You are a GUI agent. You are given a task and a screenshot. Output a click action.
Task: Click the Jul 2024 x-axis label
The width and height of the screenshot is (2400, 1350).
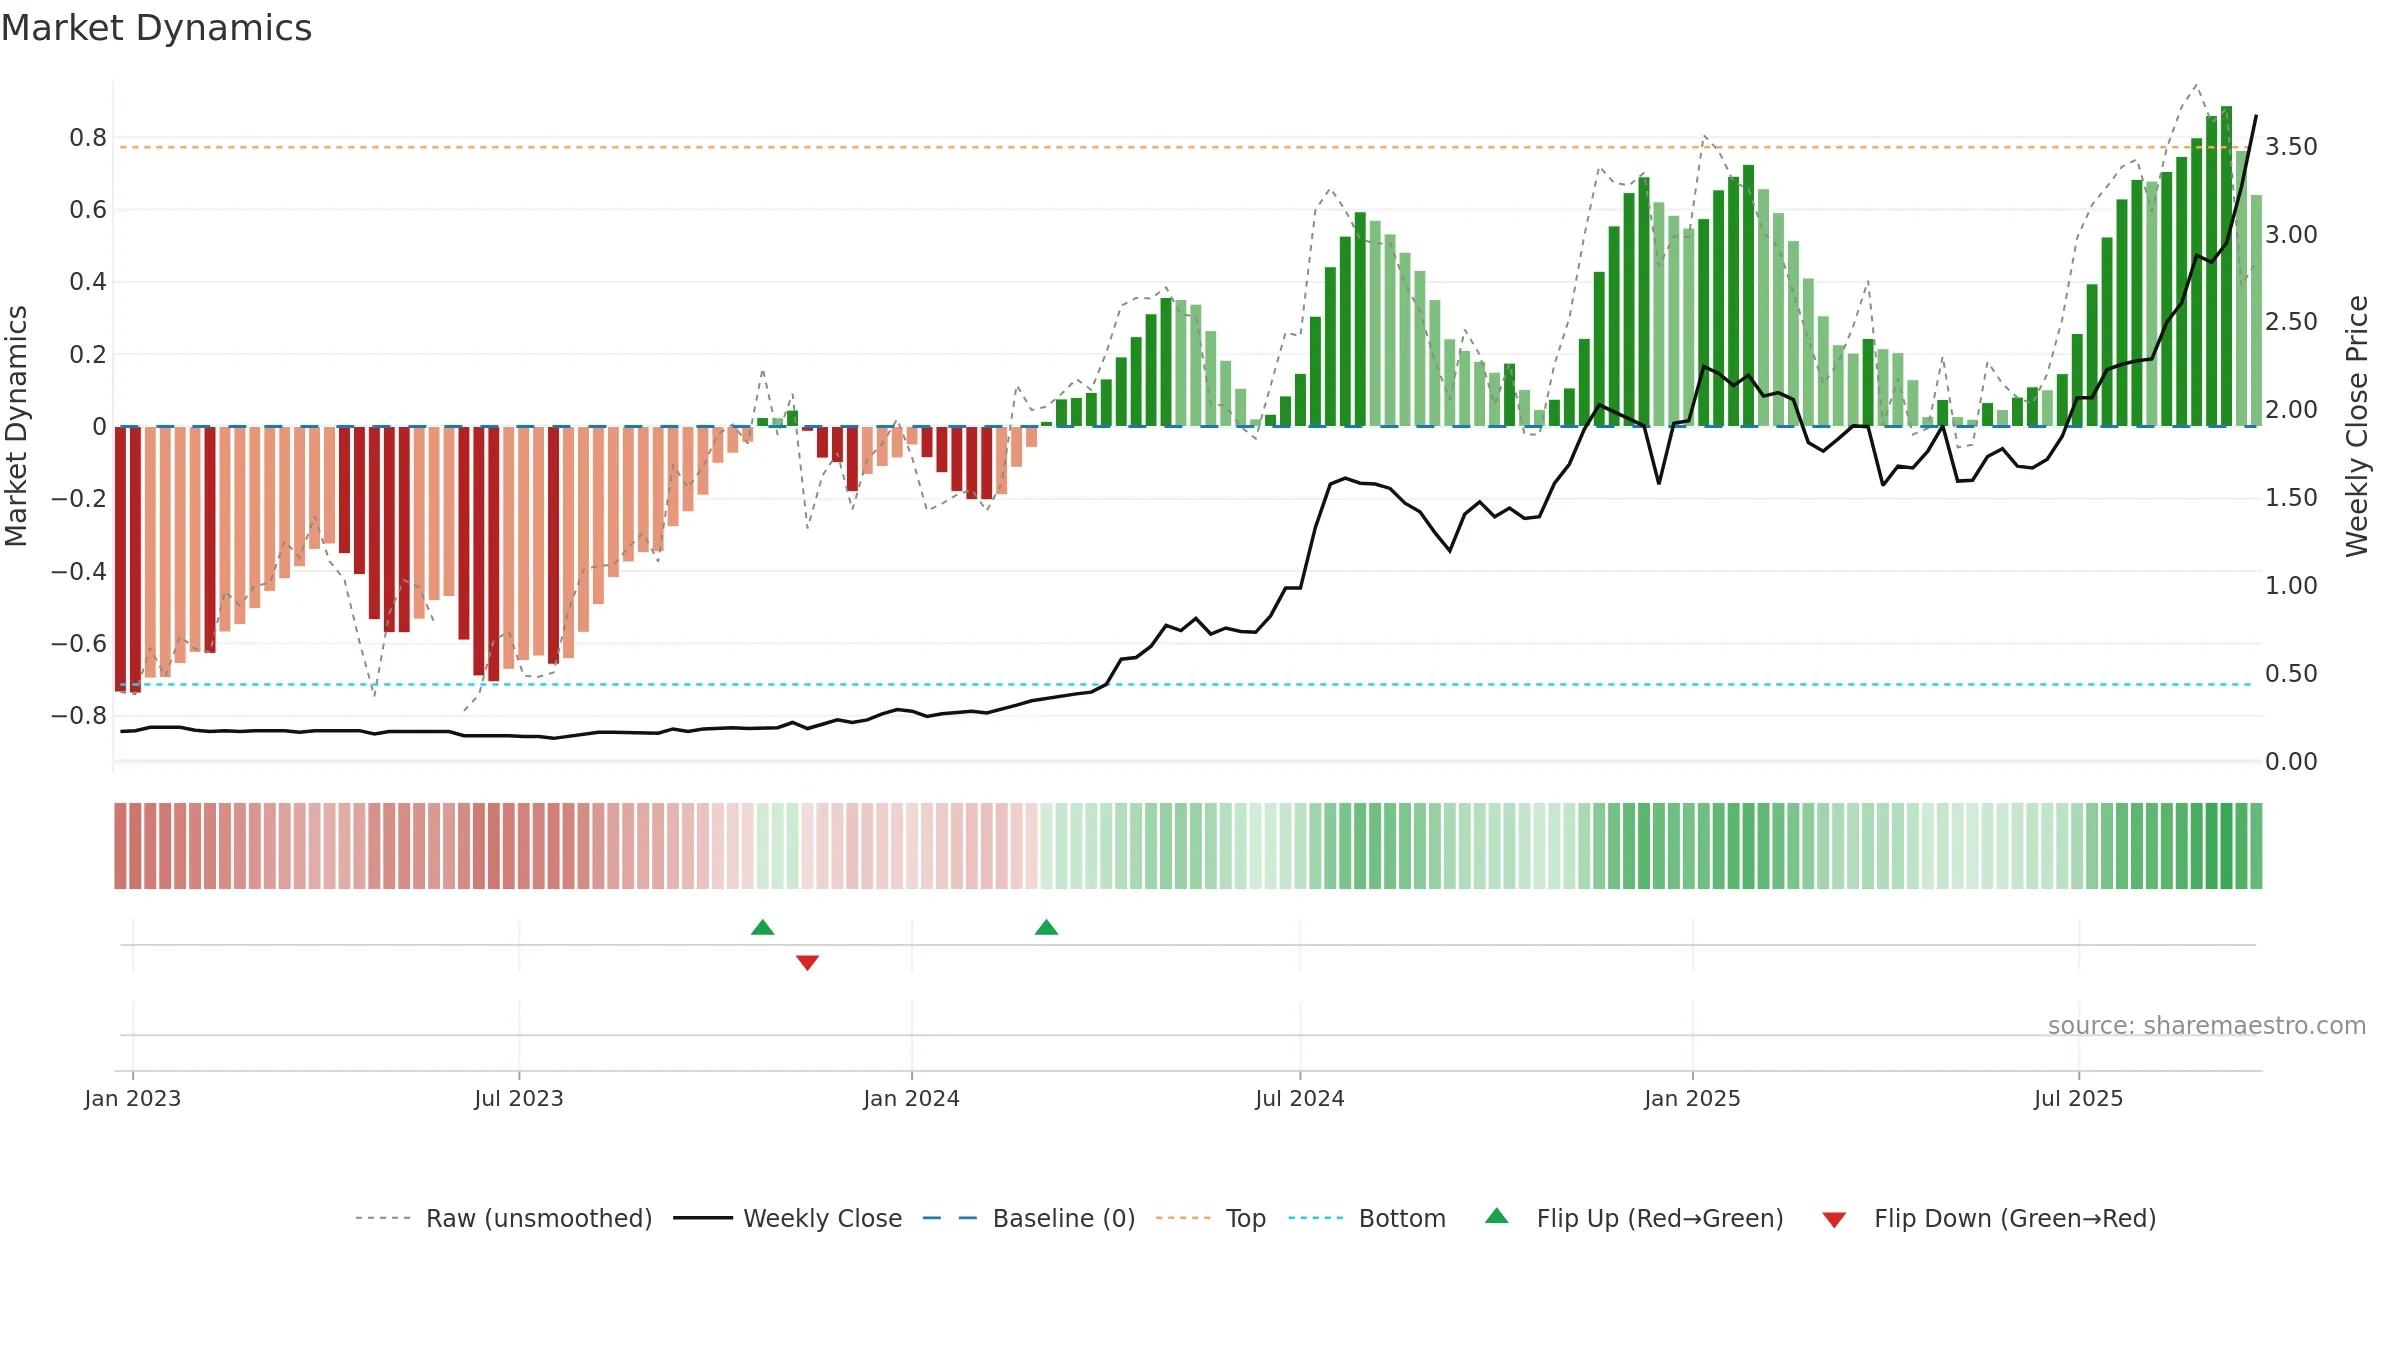click(1300, 1098)
